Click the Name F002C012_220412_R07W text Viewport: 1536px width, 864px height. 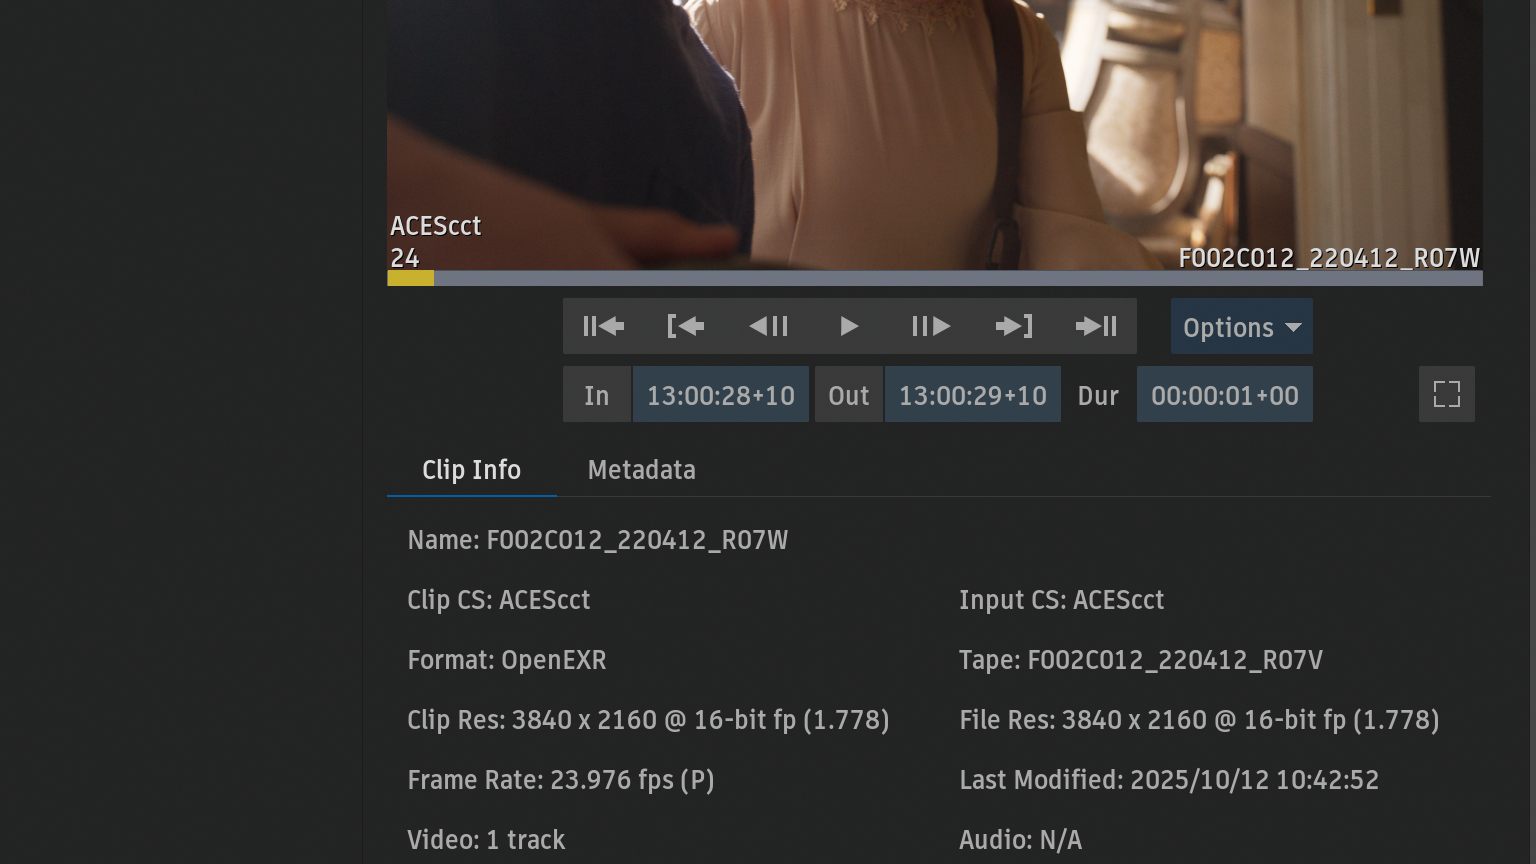point(597,540)
